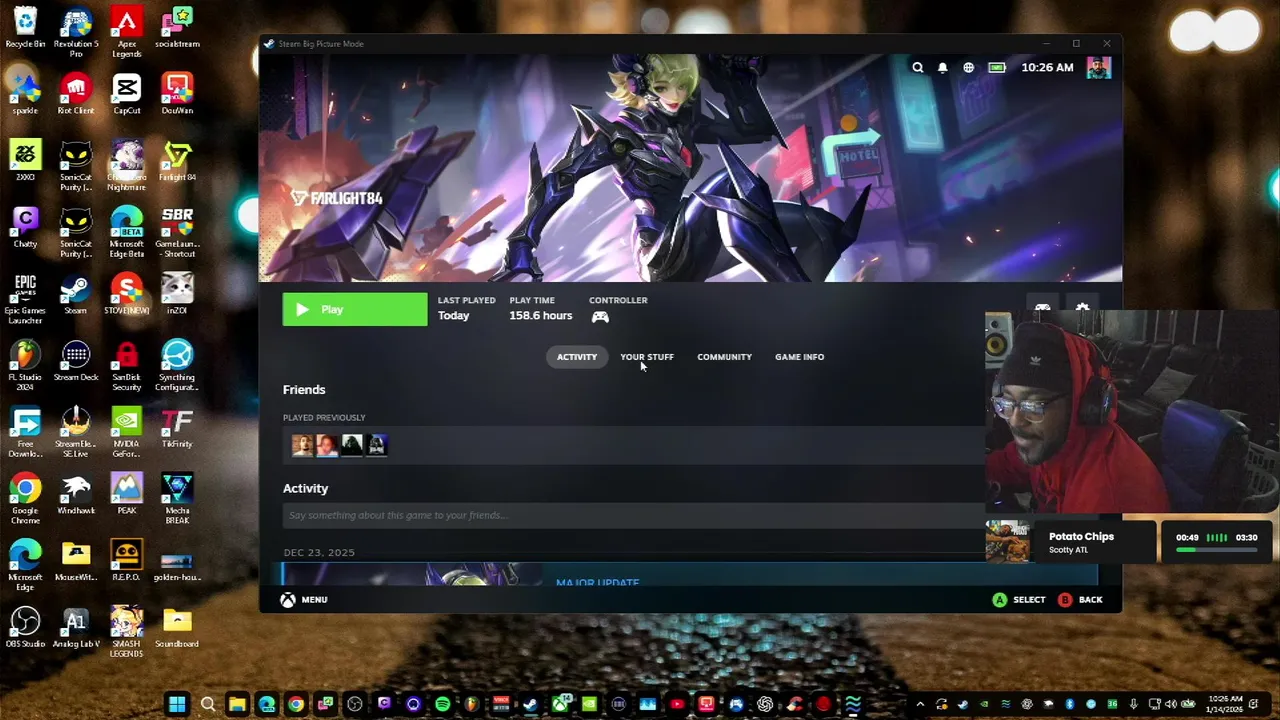Open the GAME INFO tab

[x=799, y=357]
